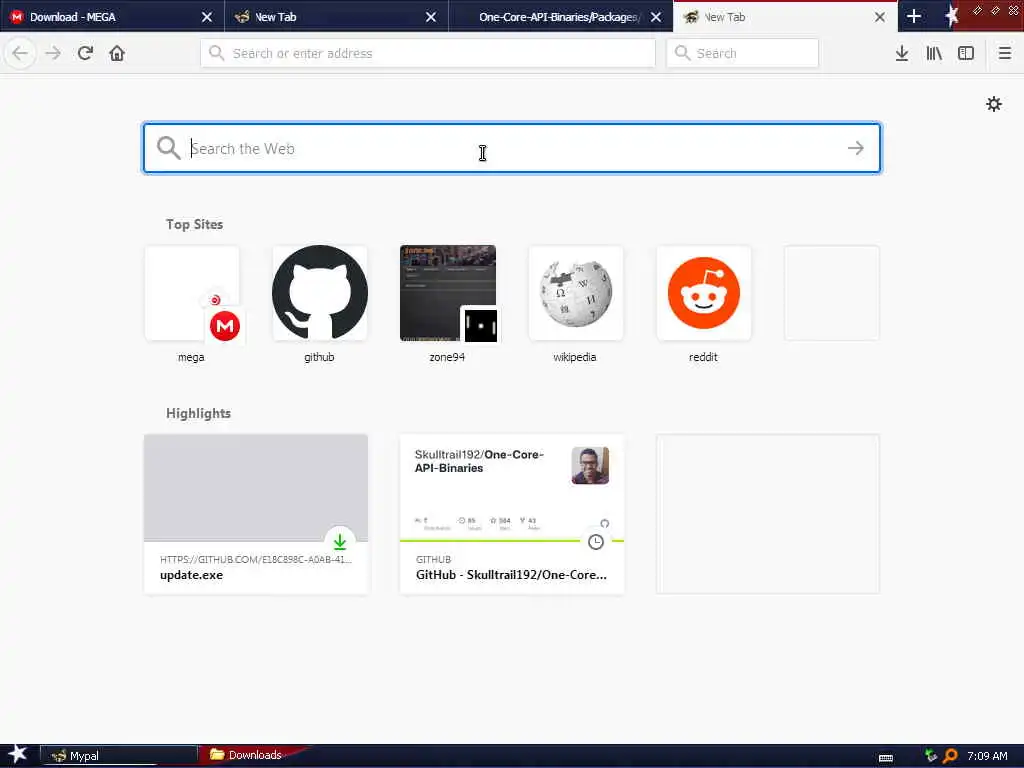The image size is (1024, 768).
Task: Click the star icon beside new tab button
Action: (x=952, y=16)
